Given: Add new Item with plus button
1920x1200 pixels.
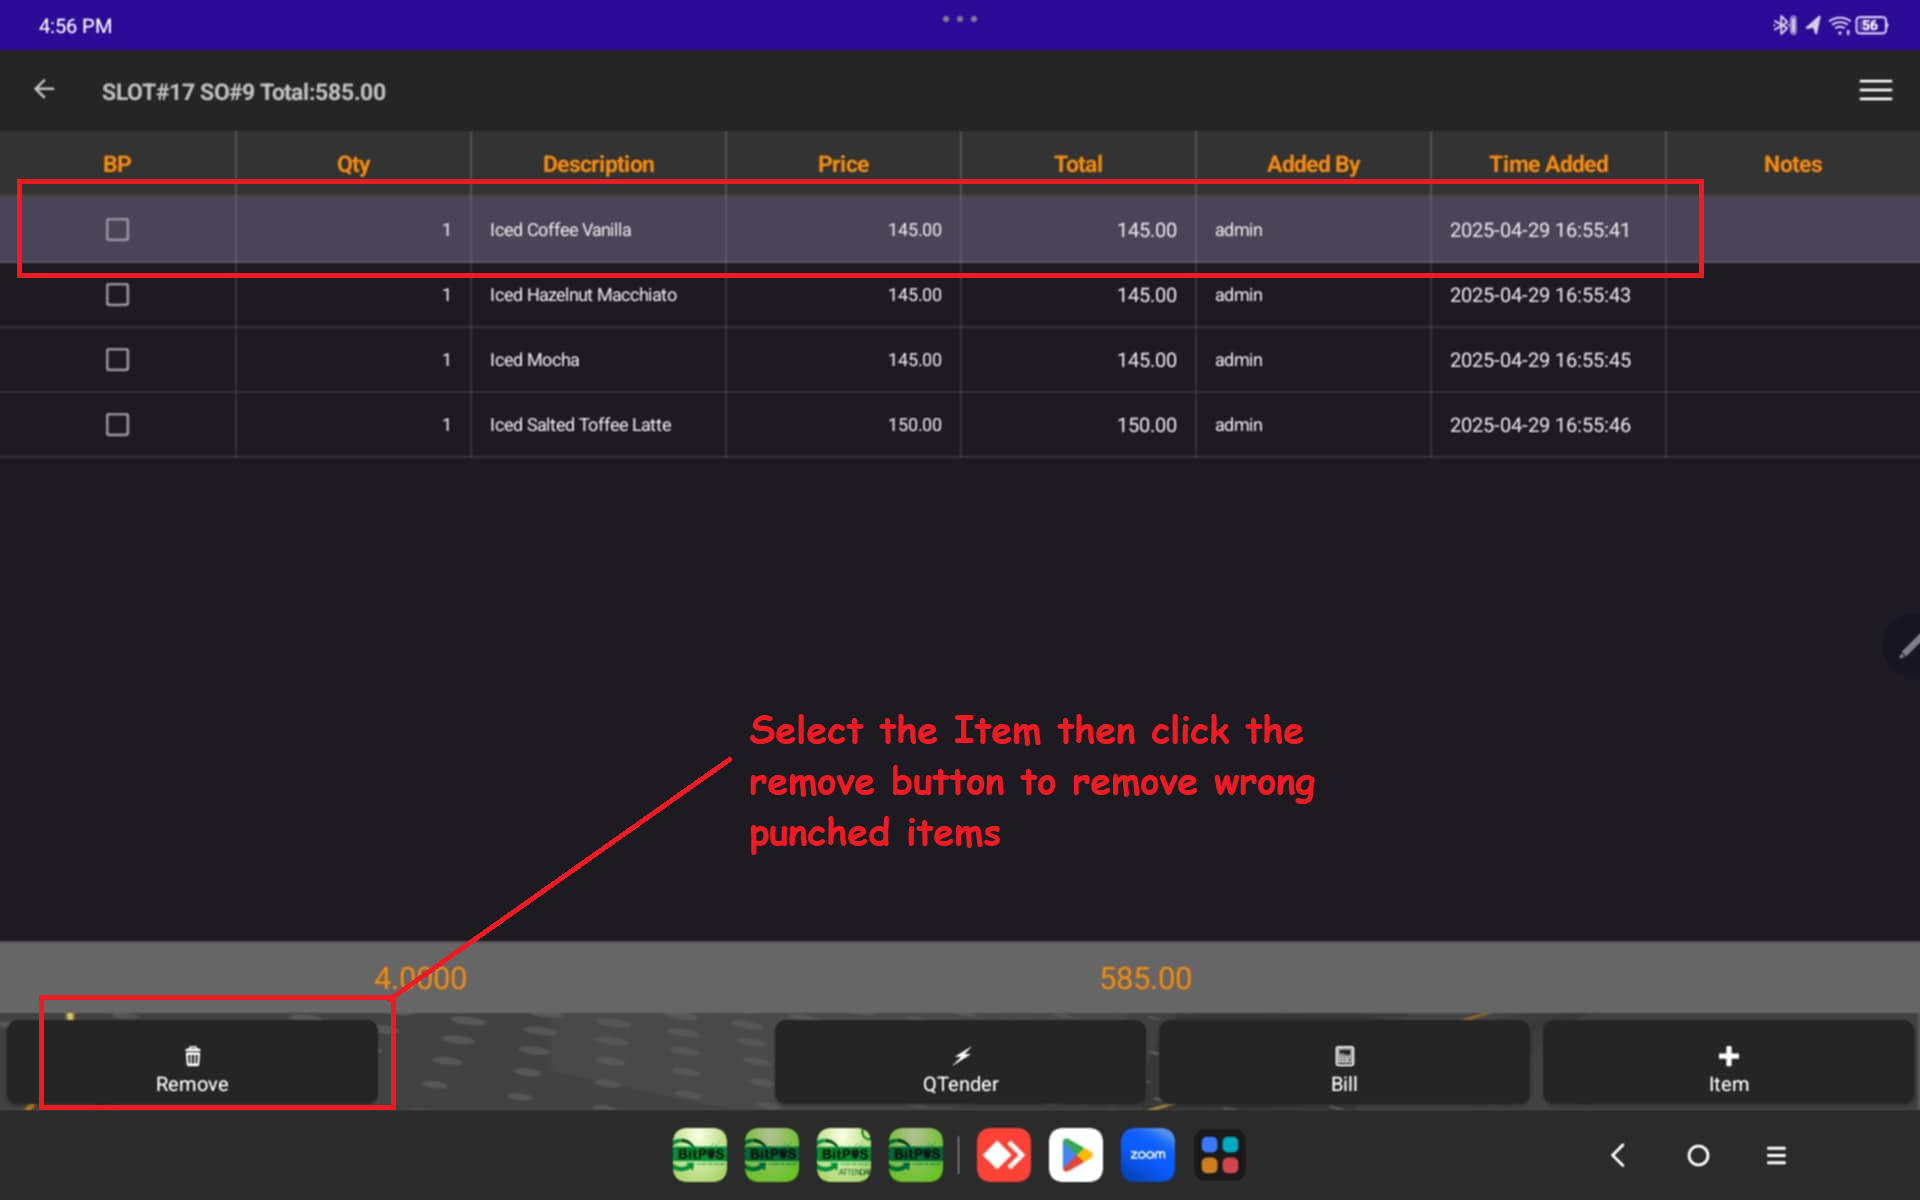Looking at the screenshot, I should click(1728, 1067).
